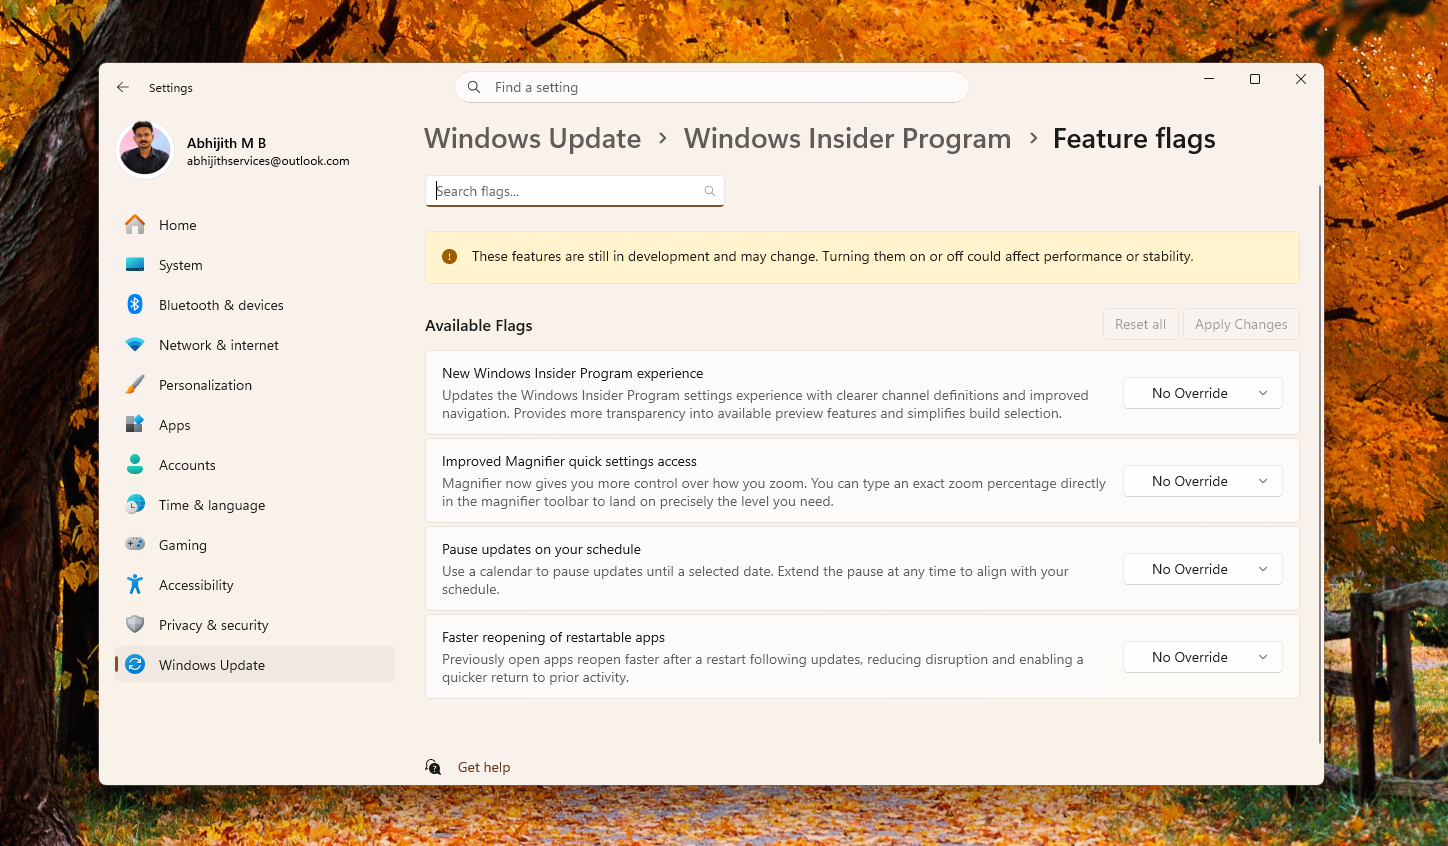The width and height of the screenshot is (1448, 846).
Task: Open Bluetooth & devices settings
Action: [255, 305]
